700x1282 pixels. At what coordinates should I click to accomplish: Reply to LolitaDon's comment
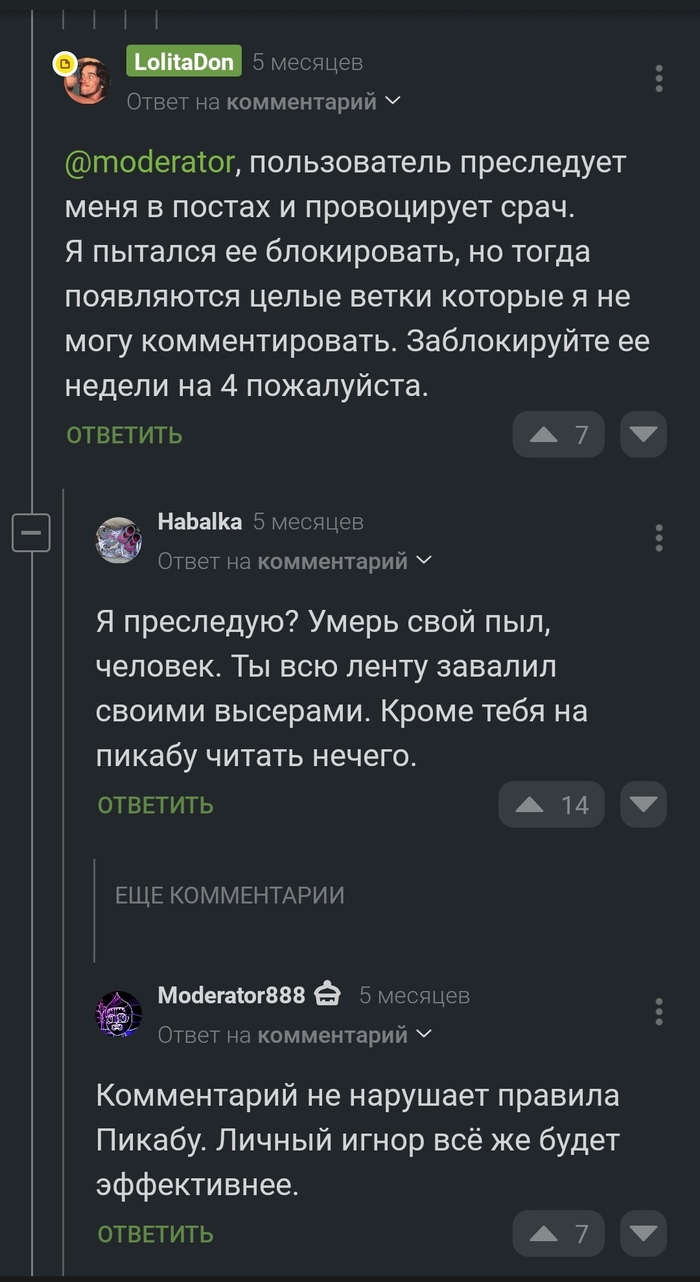click(124, 435)
